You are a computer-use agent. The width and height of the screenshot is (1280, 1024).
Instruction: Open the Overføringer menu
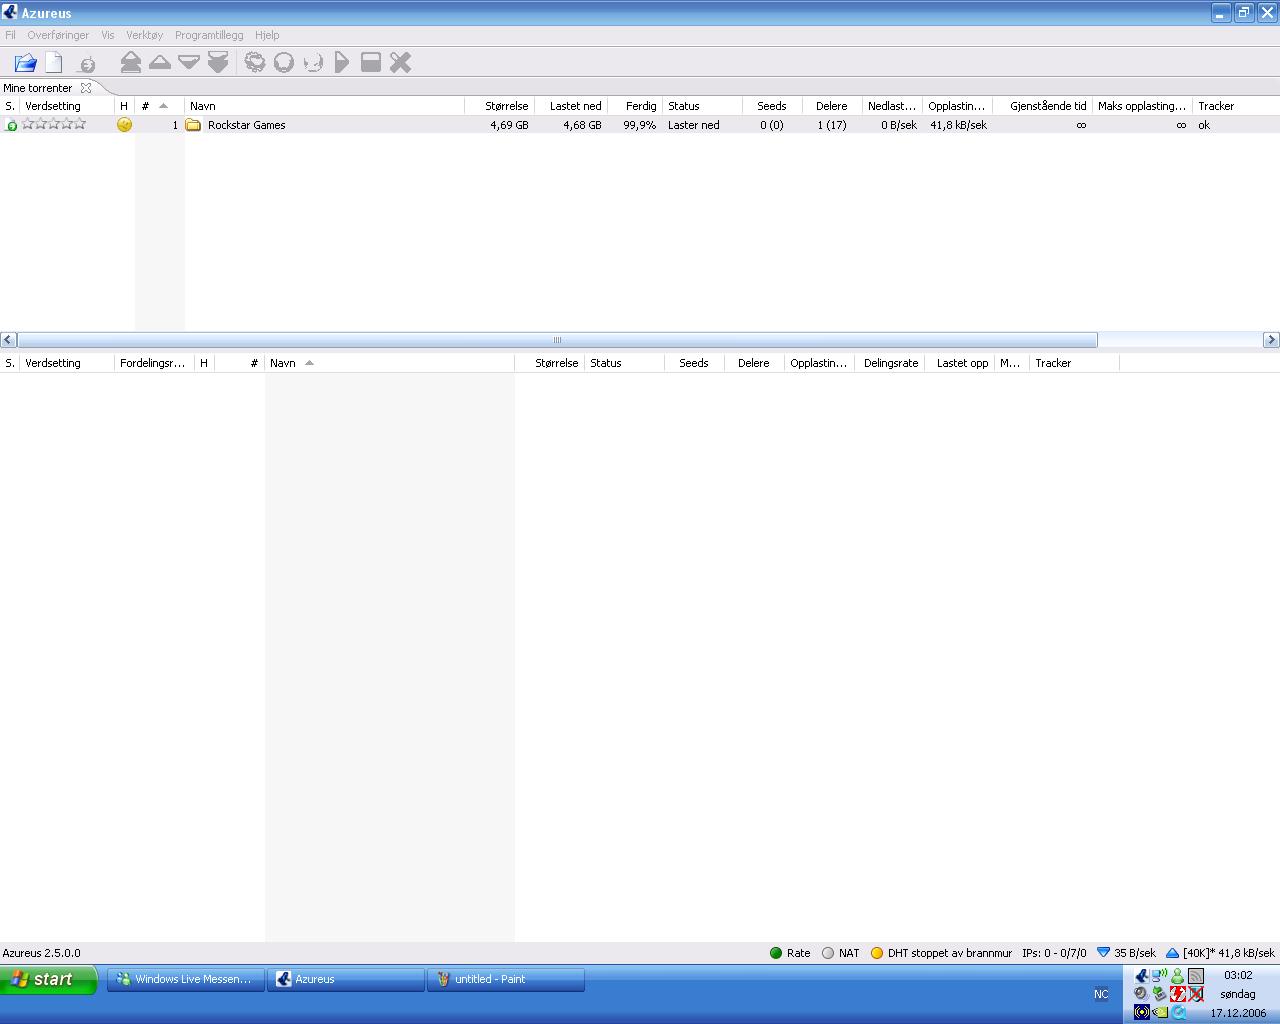click(58, 35)
